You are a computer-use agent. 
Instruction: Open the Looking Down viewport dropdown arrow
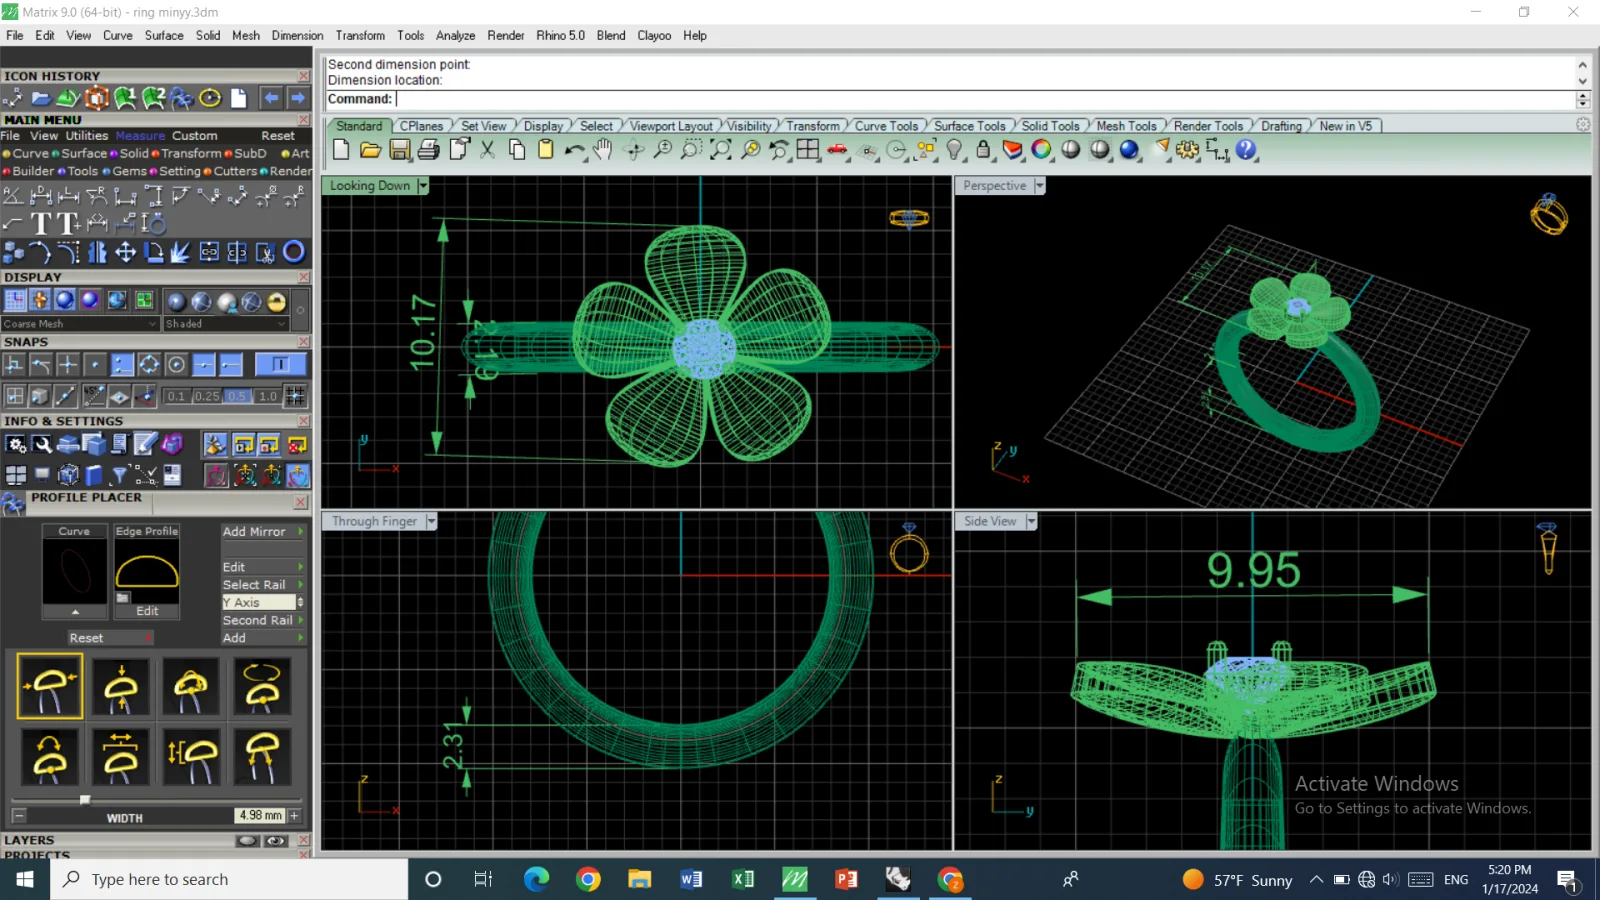(x=423, y=186)
